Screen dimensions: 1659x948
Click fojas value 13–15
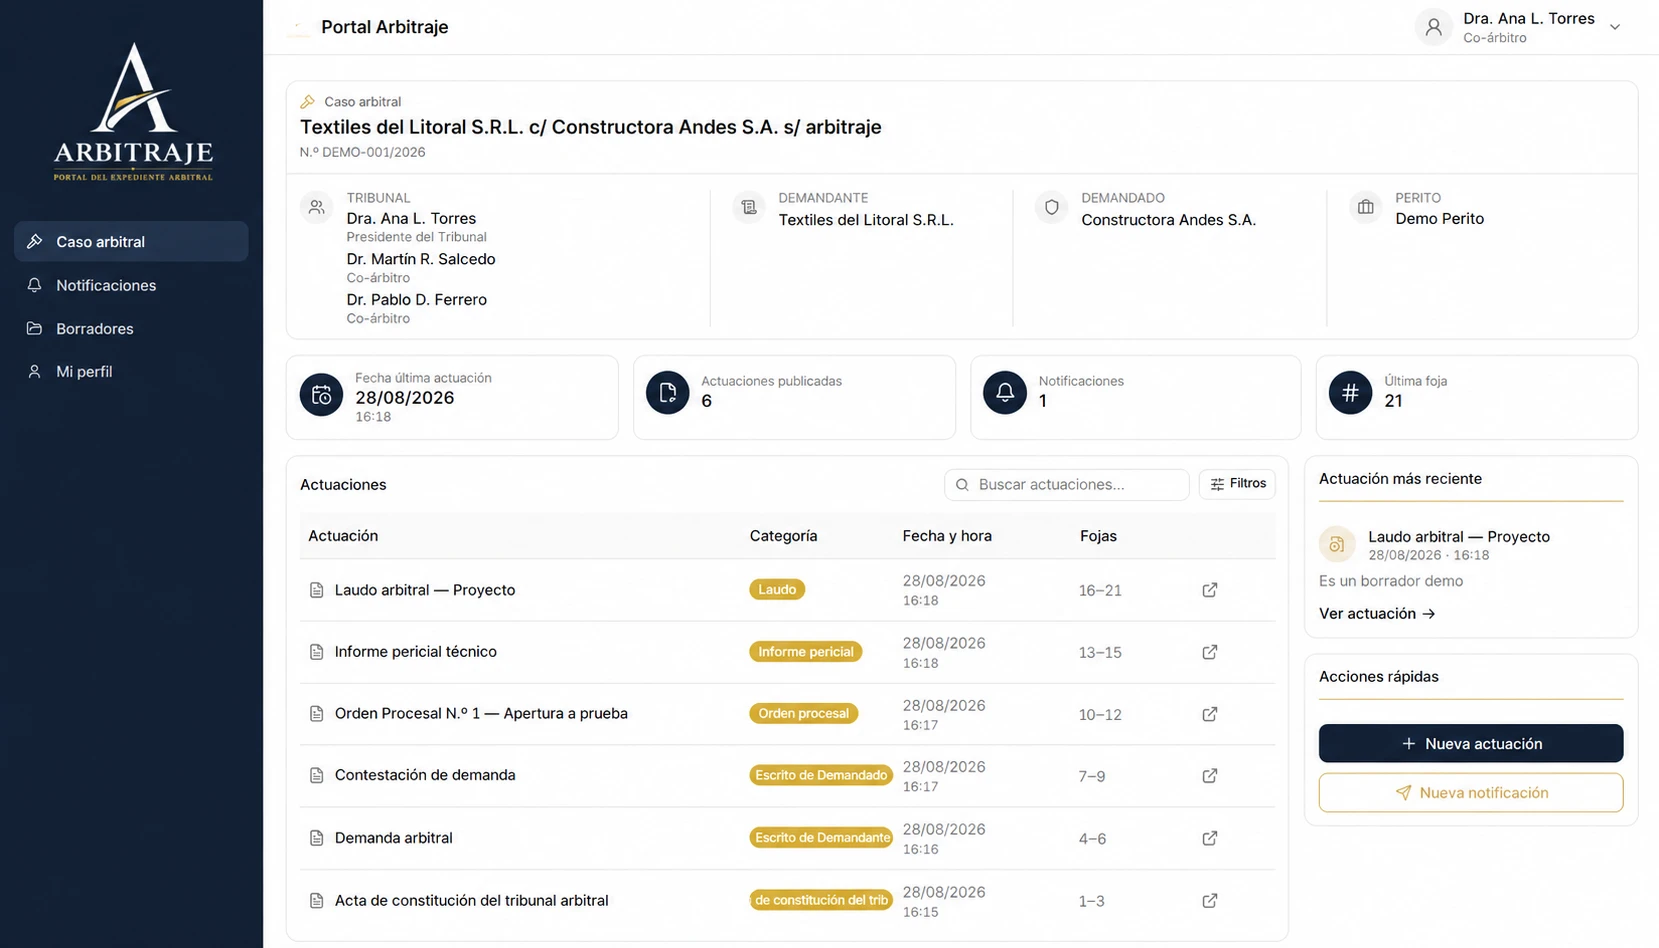click(1100, 653)
